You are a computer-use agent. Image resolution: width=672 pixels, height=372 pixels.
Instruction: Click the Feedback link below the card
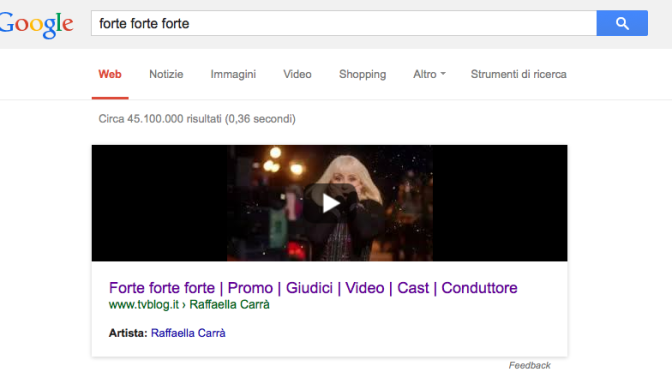pyautogui.click(x=529, y=365)
